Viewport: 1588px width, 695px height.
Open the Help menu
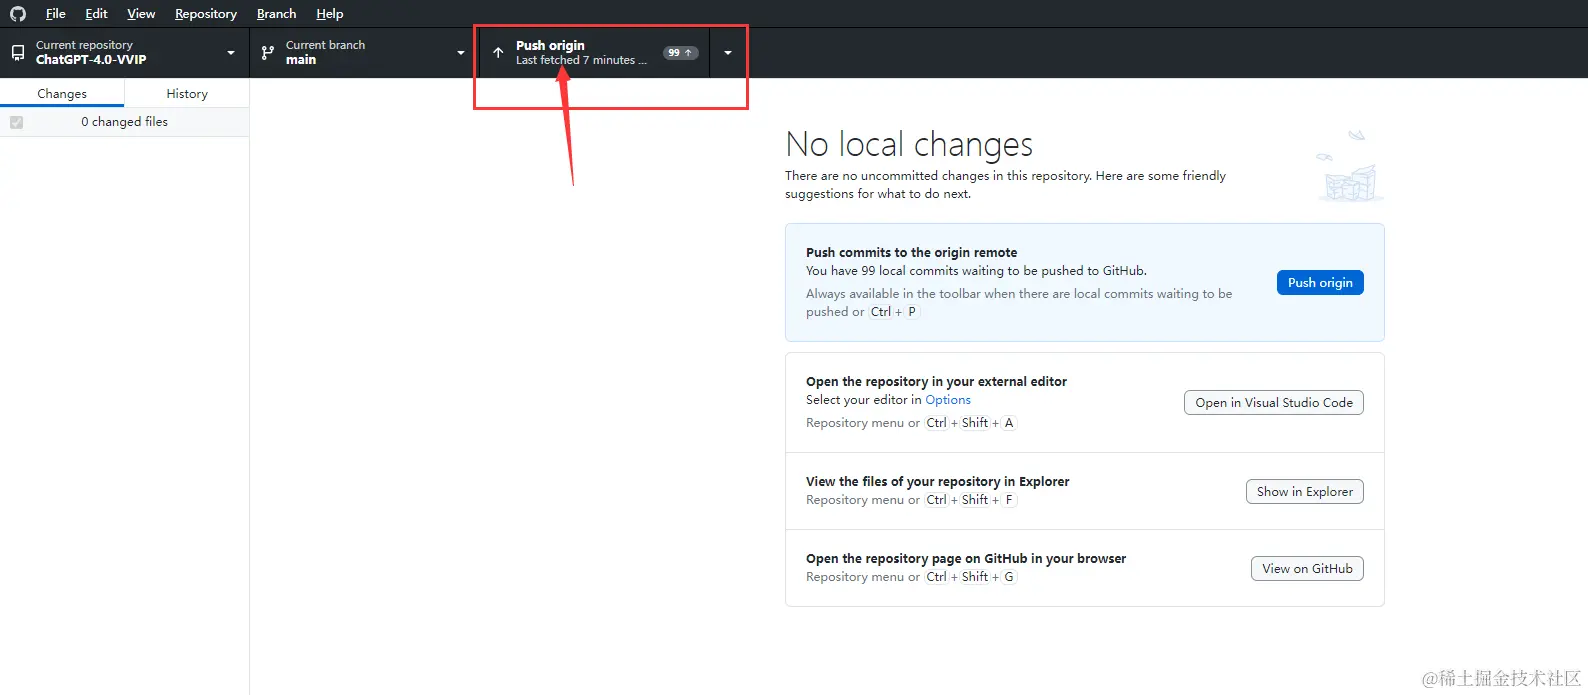pos(330,14)
